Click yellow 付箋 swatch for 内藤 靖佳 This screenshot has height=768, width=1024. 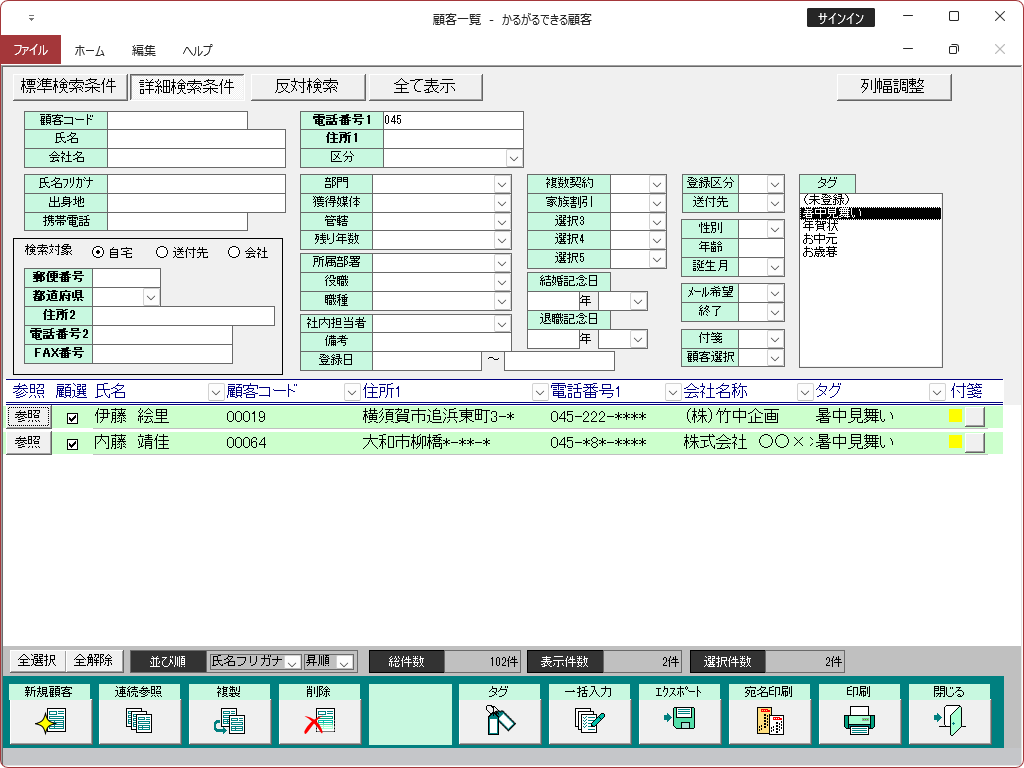(955, 442)
